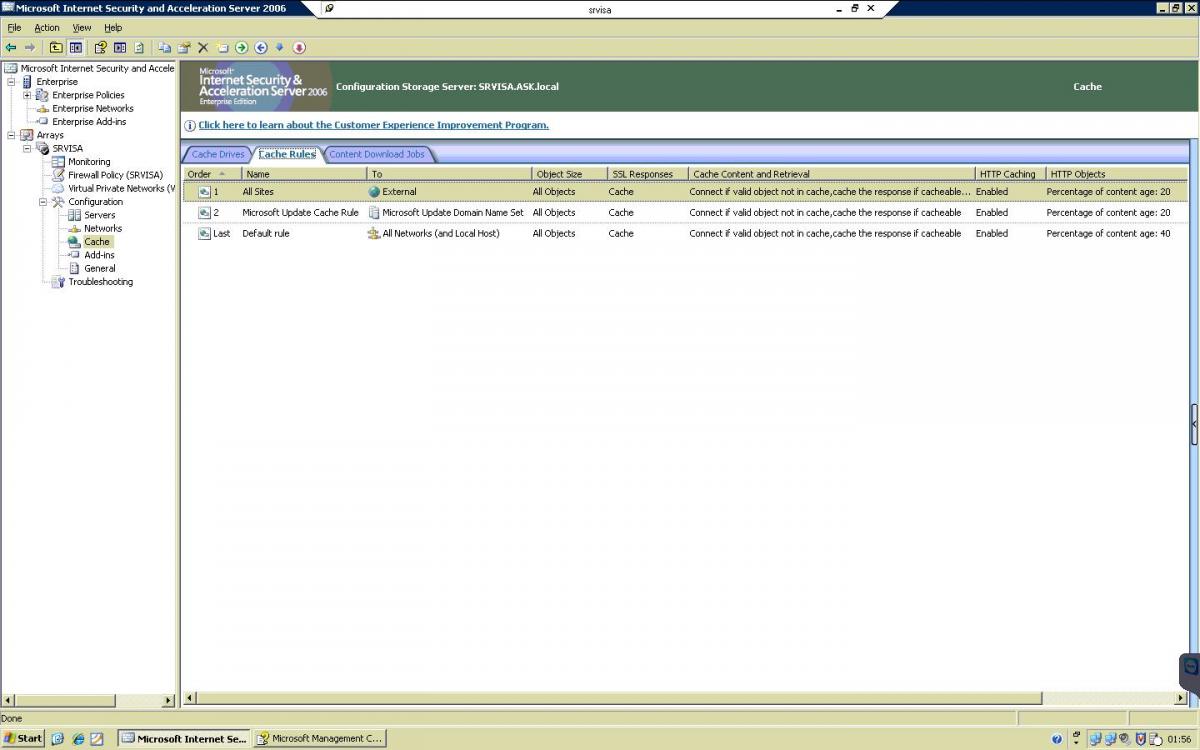
Task: Click the Delete X toolbar icon
Action: pos(203,47)
